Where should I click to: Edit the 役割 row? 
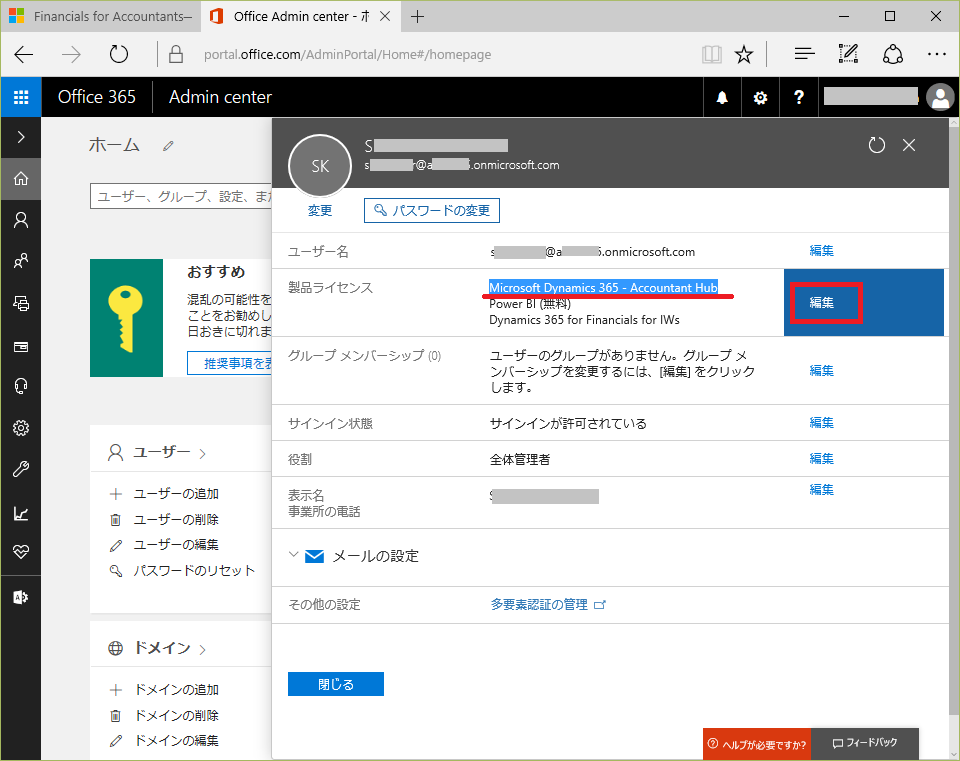point(822,459)
